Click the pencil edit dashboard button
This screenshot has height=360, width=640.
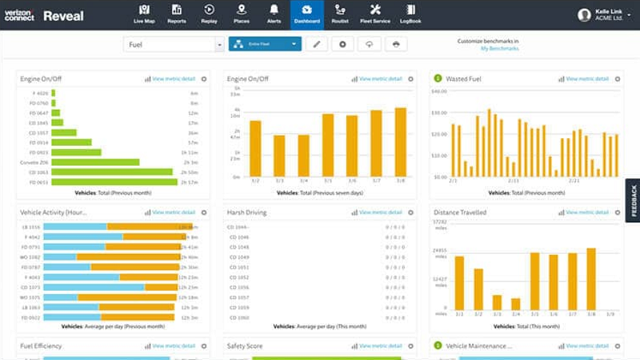[317, 44]
